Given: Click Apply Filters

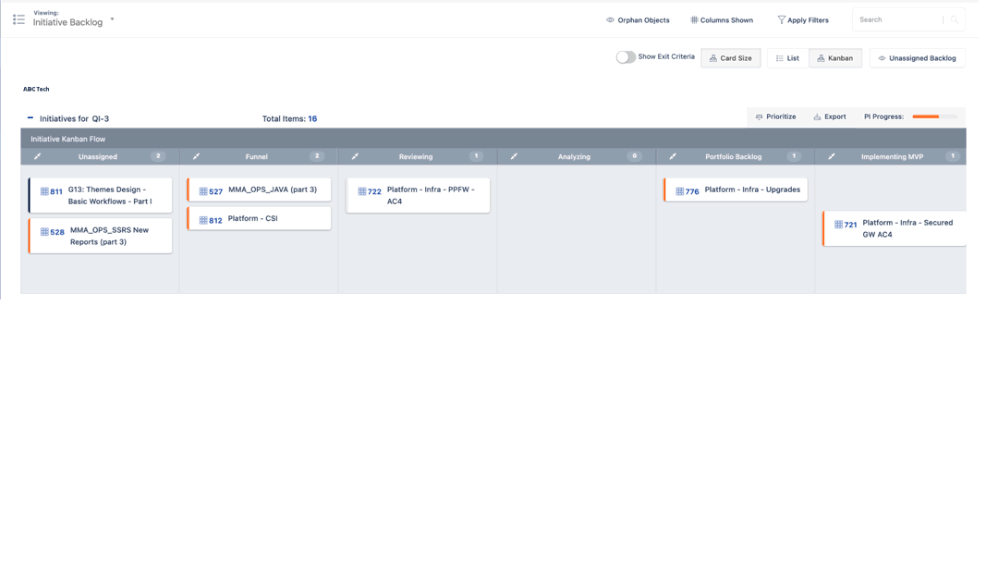Looking at the screenshot, I should tap(803, 20).
